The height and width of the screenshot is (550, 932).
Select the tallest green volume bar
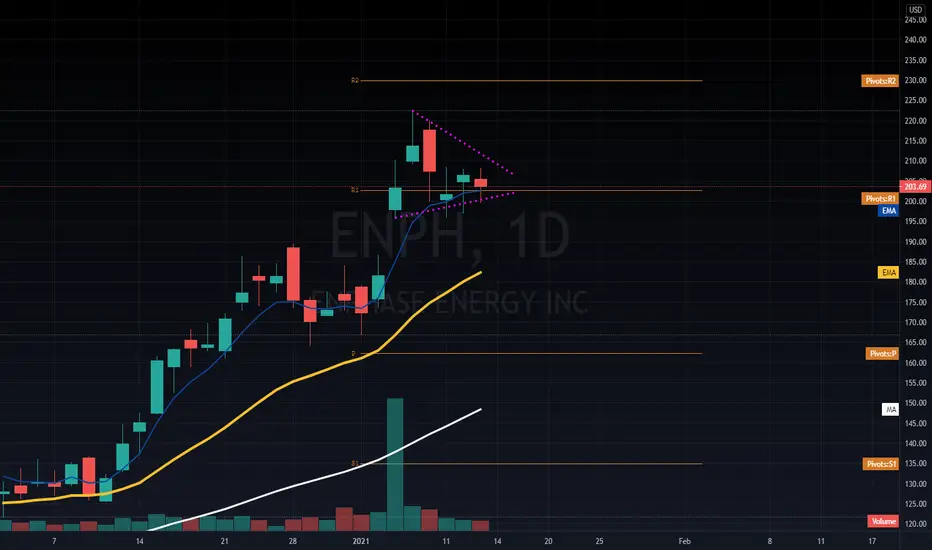coord(395,464)
